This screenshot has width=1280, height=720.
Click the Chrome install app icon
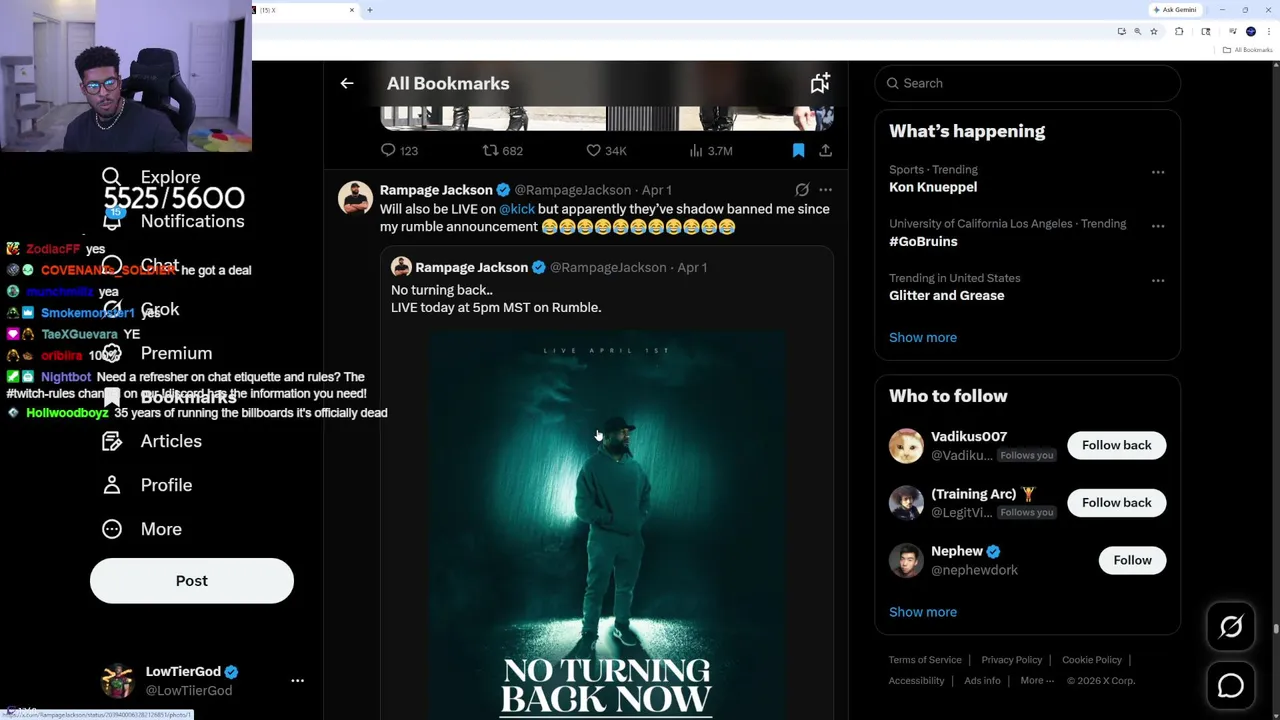pos(1121,31)
